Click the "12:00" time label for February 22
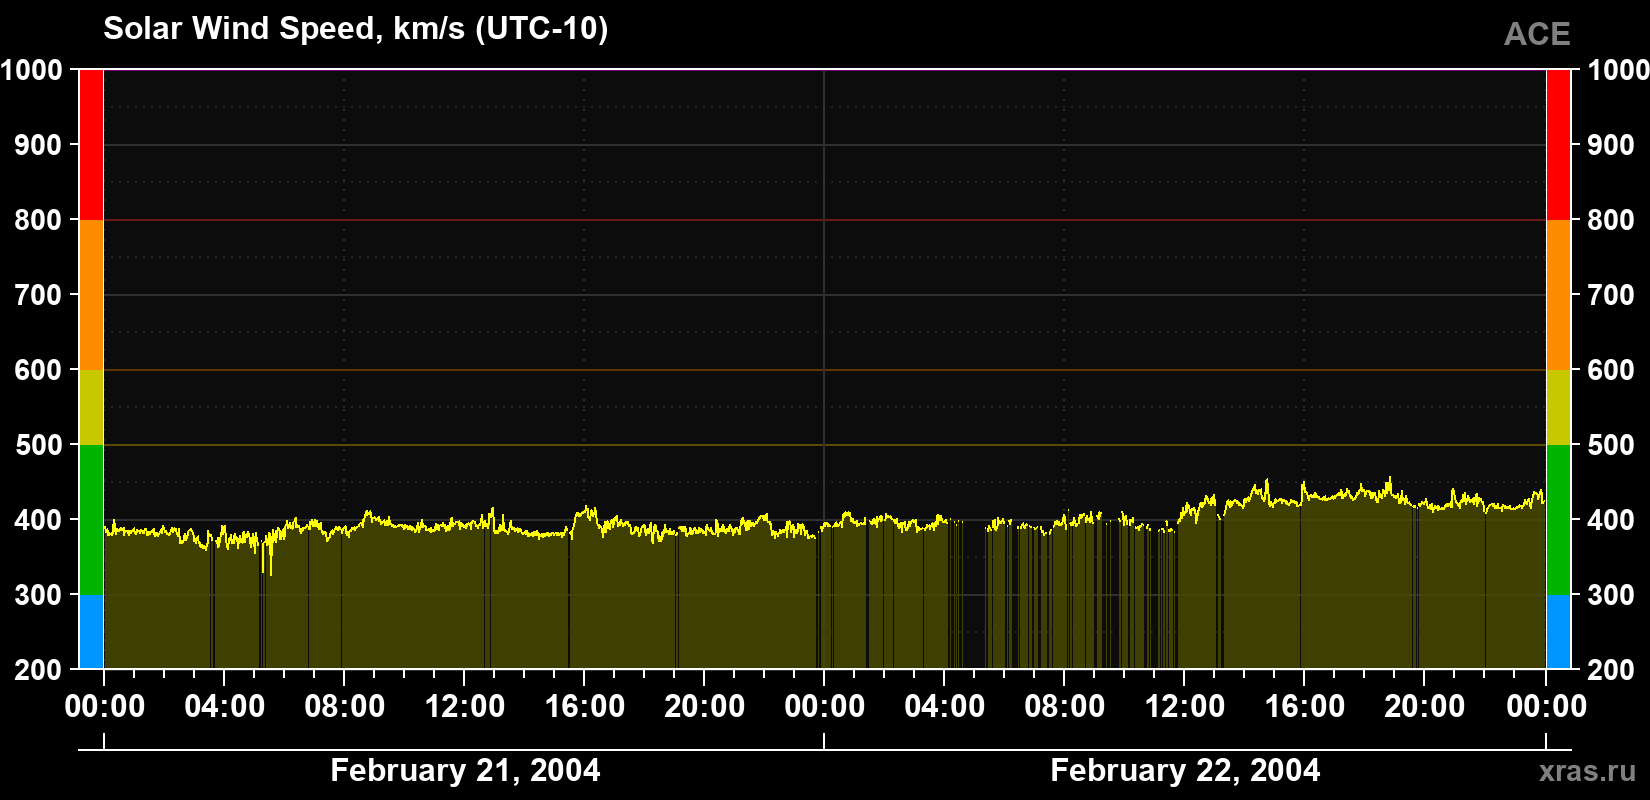 point(1185,707)
